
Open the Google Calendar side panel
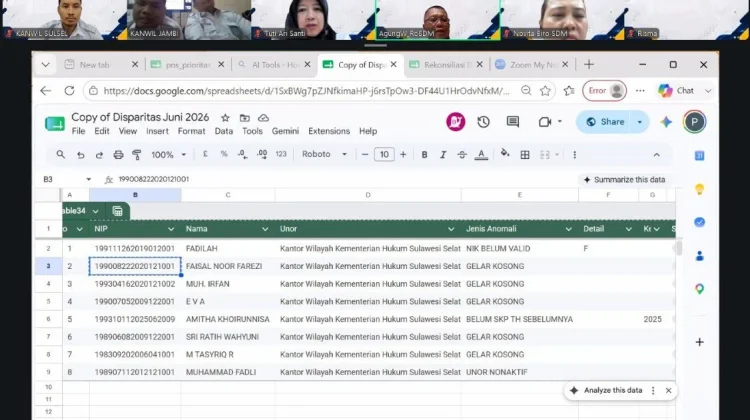[699, 155]
